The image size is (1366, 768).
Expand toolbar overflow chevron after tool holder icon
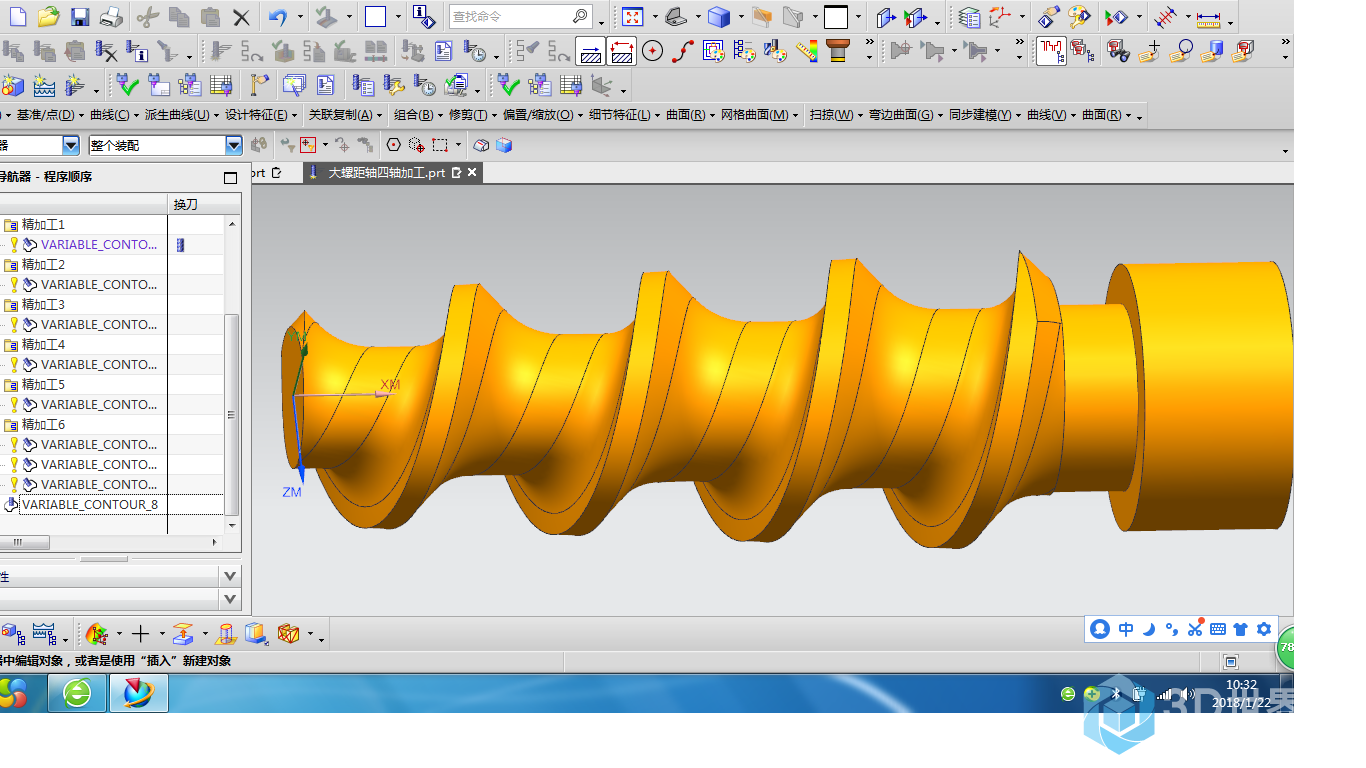[x=869, y=44]
